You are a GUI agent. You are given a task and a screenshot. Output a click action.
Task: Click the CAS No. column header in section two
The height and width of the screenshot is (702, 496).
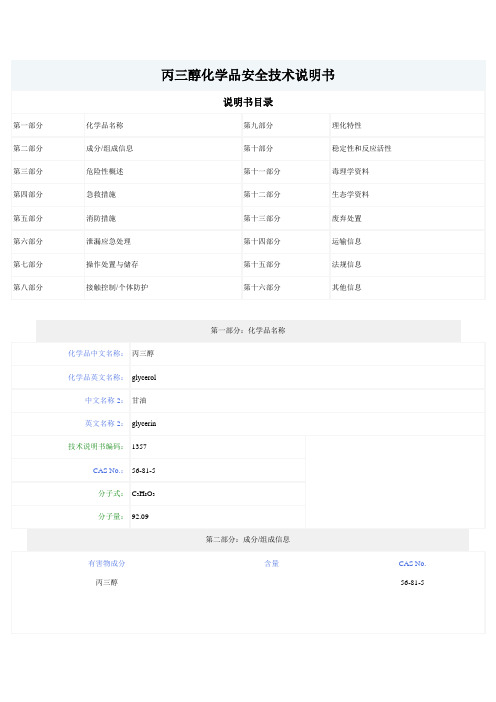click(x=412, y=563)
